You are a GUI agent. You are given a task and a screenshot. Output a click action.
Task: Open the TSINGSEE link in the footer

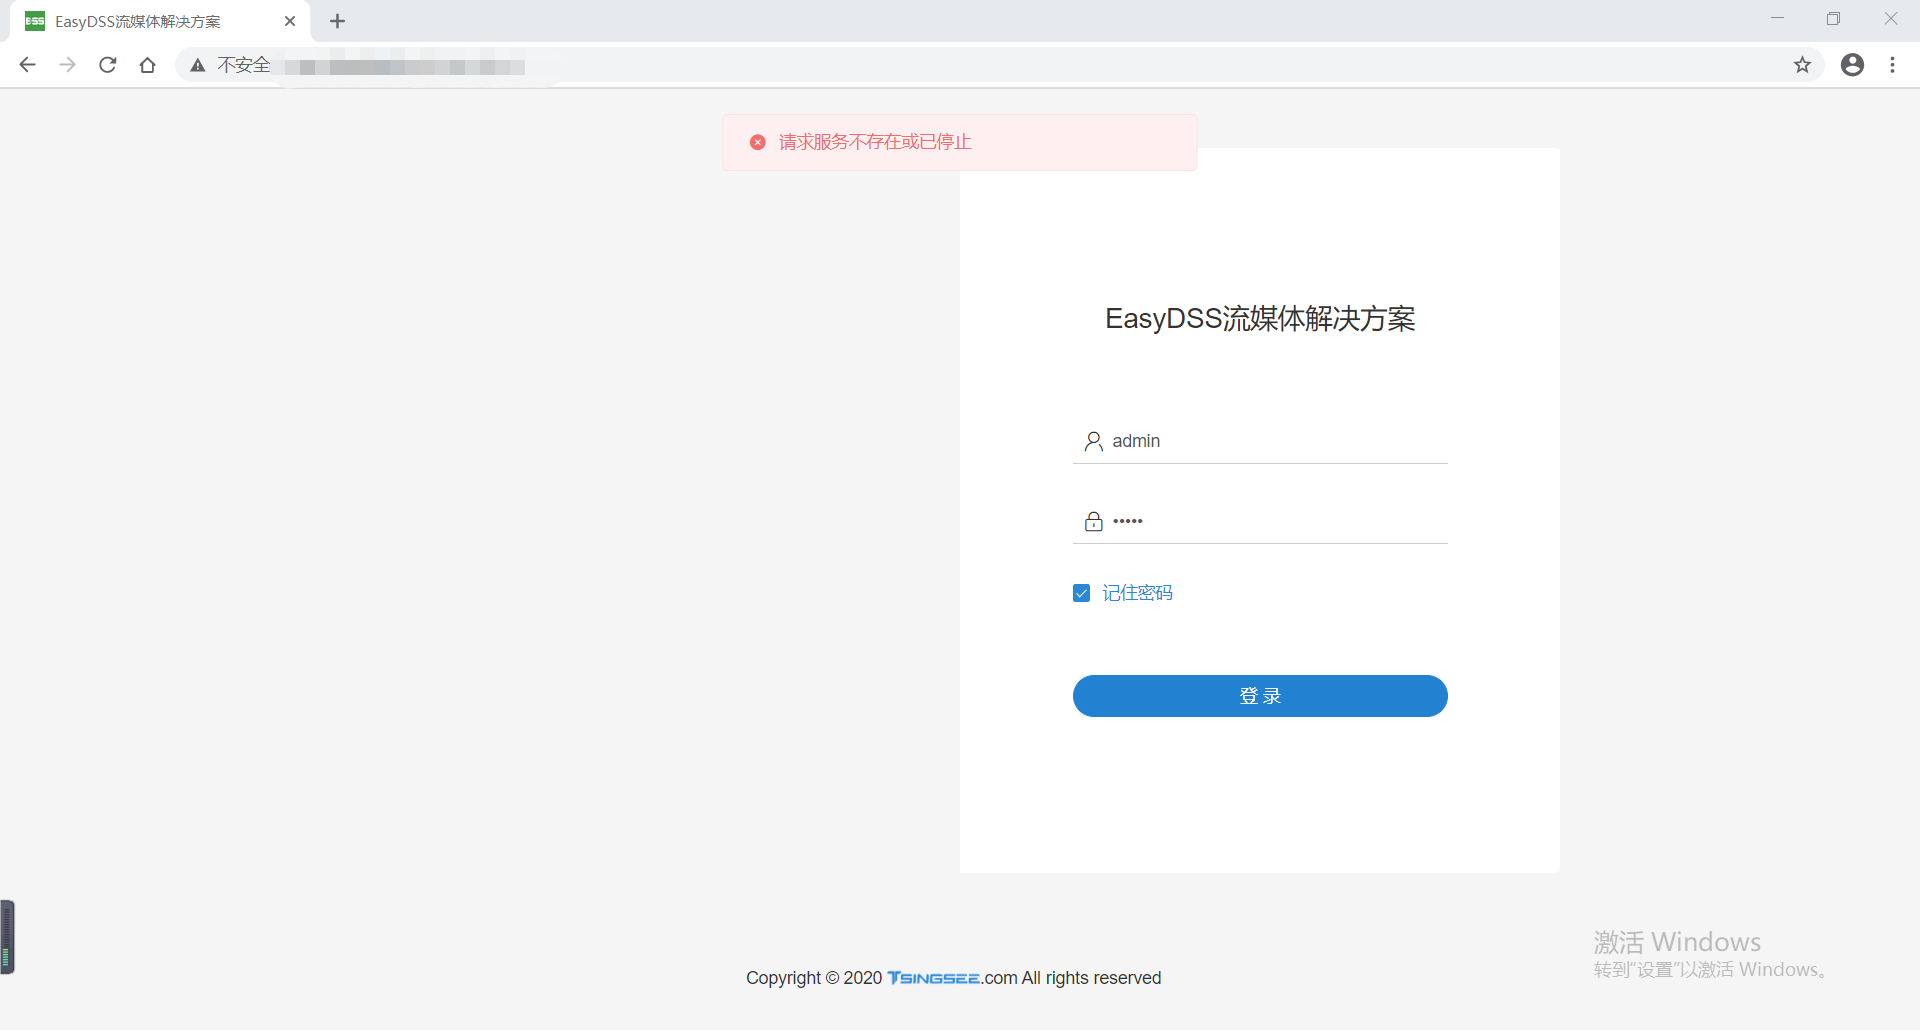click(x=933, y=978)
